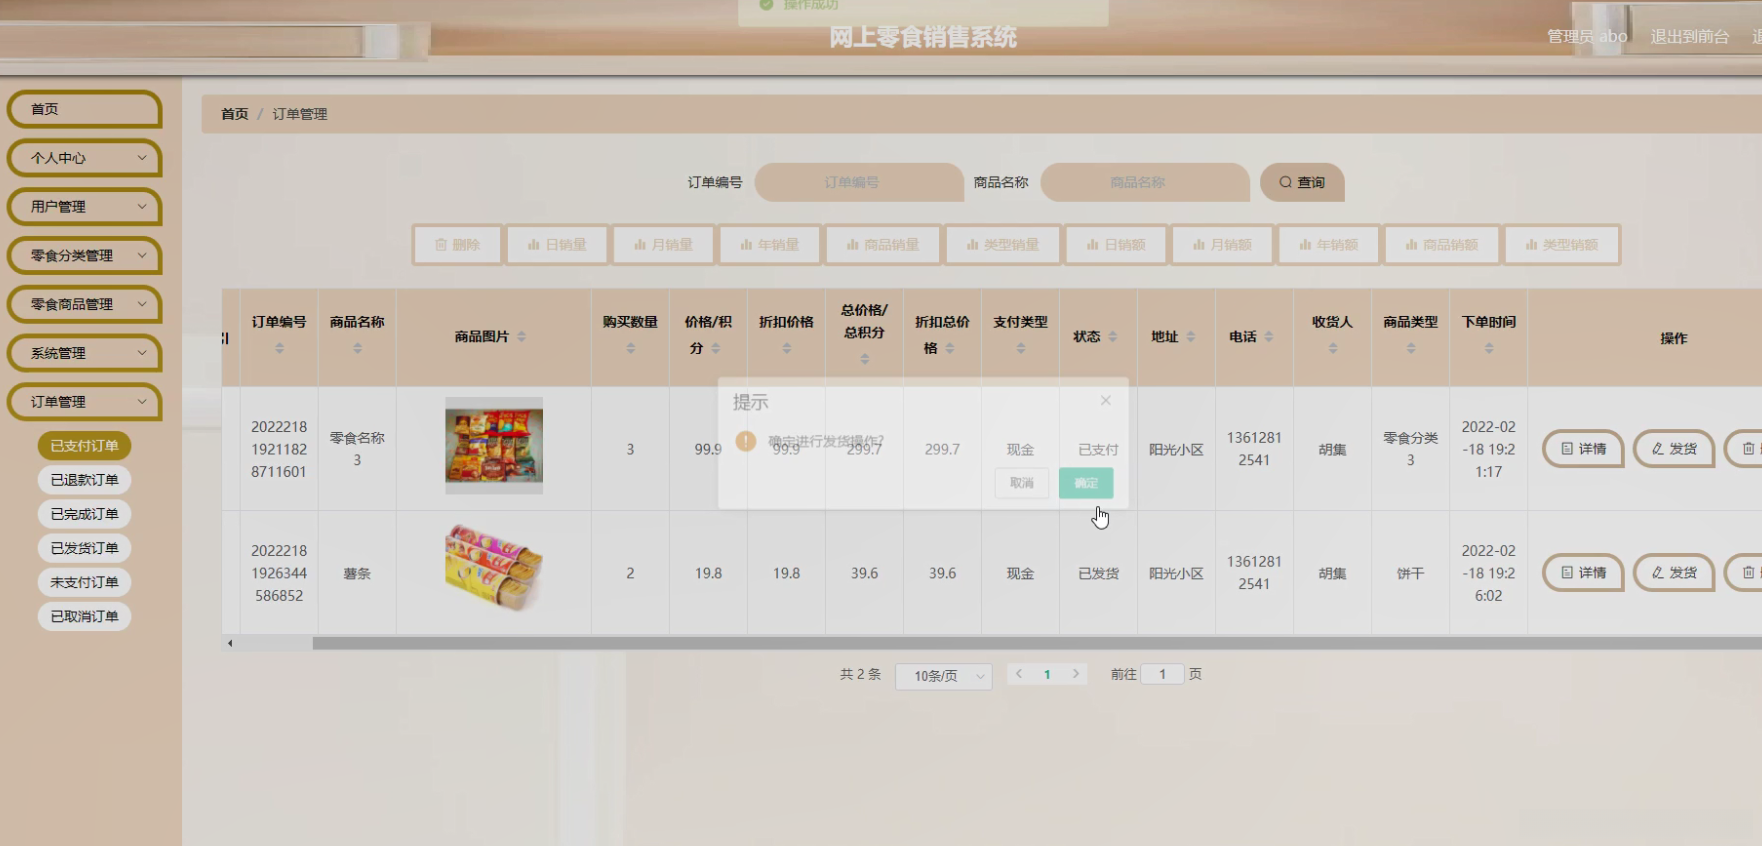Click the 查询 search button
1762x846 pixels.
coord(1302,182)
